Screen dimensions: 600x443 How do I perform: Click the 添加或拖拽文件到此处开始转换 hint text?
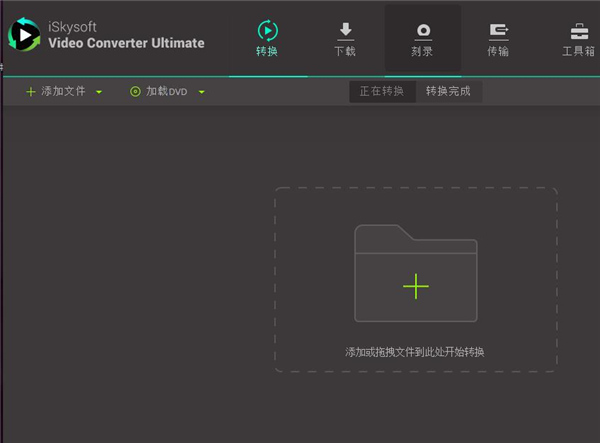(x=415, y=352)
